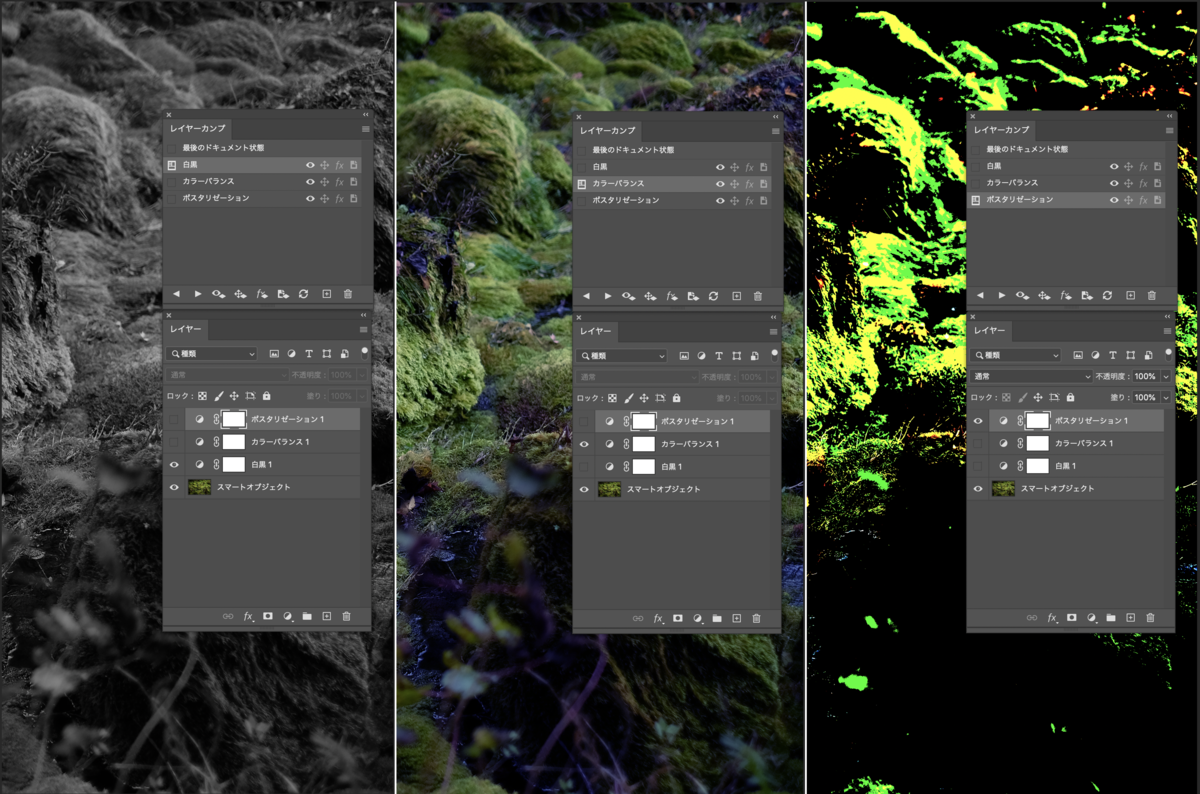Lock all padlock icon in right Layers panel
This screenshot has height=794, width=1200.
(x=1070, y=397)
